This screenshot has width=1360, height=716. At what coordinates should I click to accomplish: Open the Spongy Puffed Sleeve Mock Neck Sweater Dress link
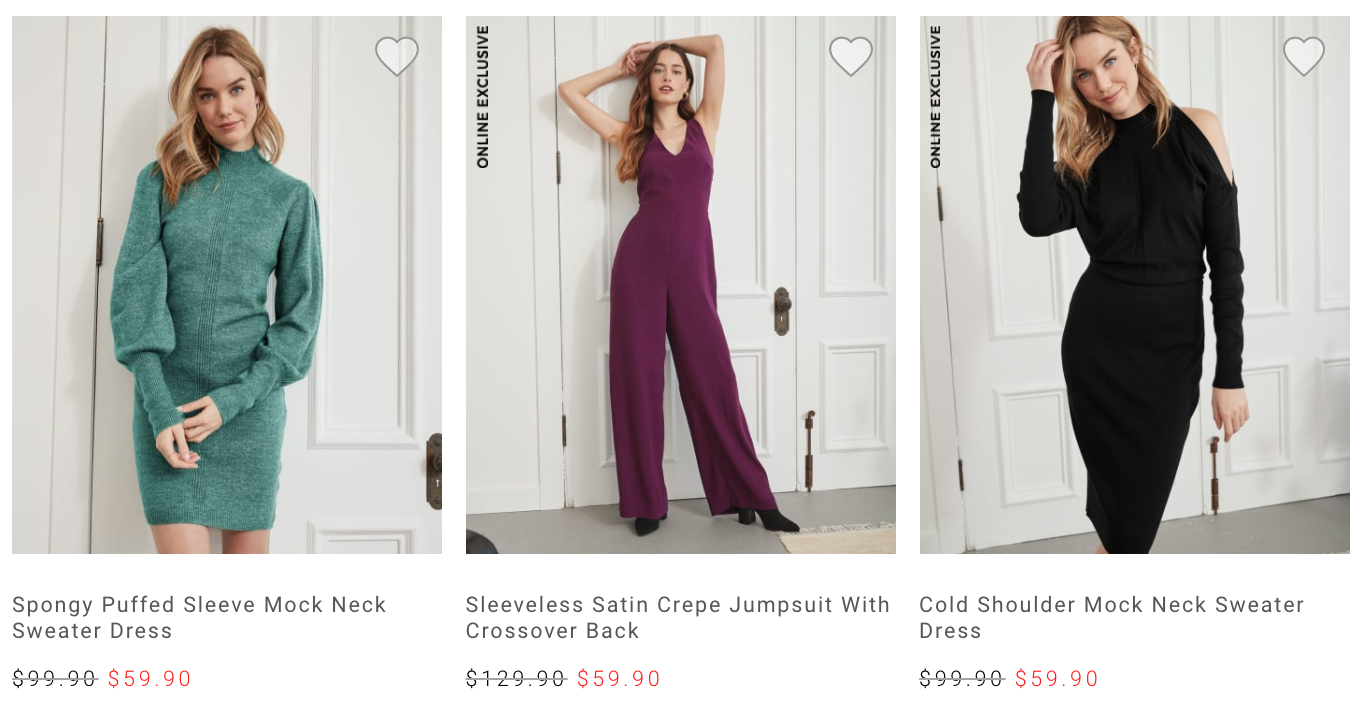(x=199, y=605)
